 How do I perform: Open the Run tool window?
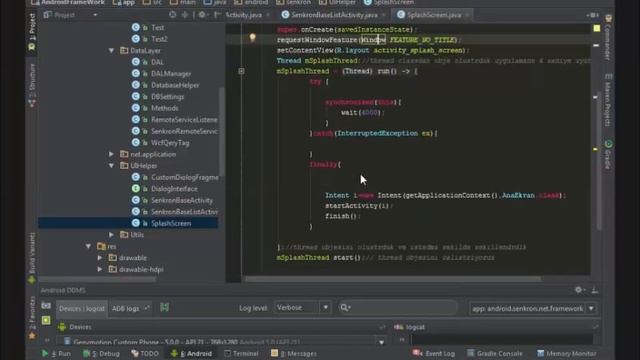[x=56, y=354]
